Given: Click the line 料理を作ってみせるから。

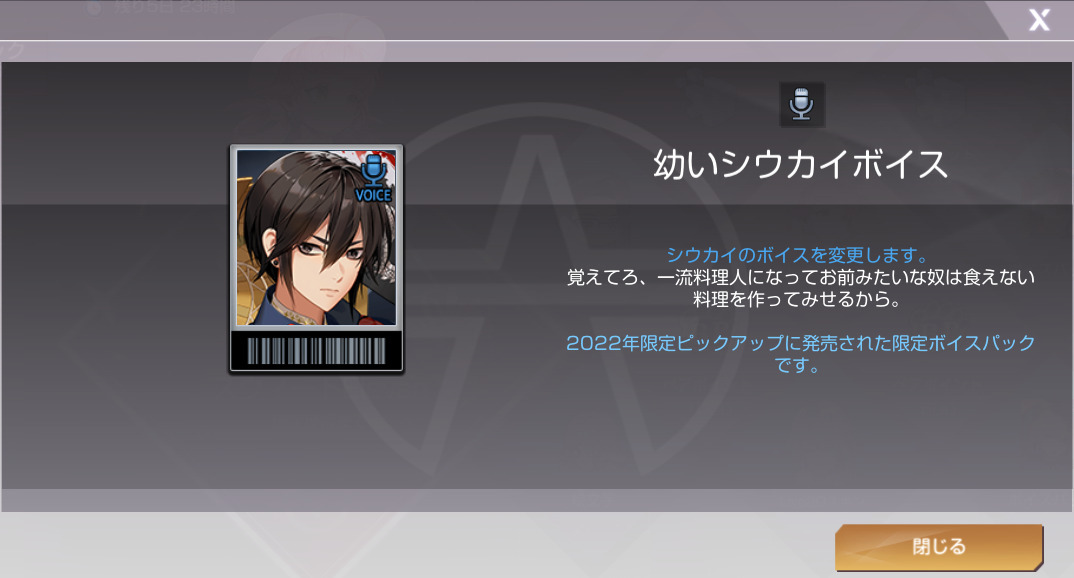Looking at the screenshot, I should coord(797,299).
